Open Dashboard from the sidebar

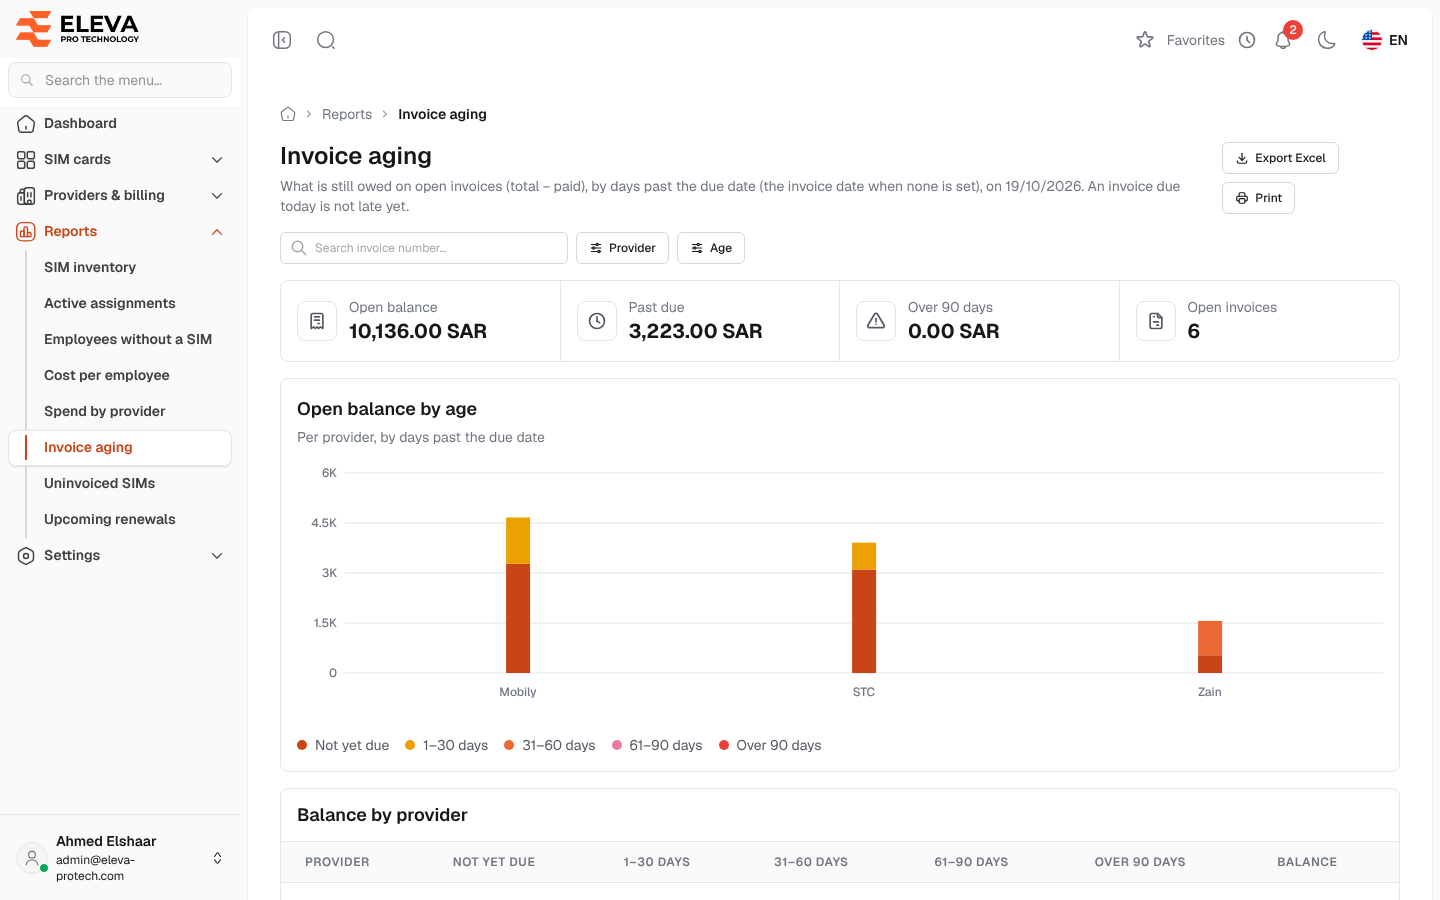(x=120, y=123)
